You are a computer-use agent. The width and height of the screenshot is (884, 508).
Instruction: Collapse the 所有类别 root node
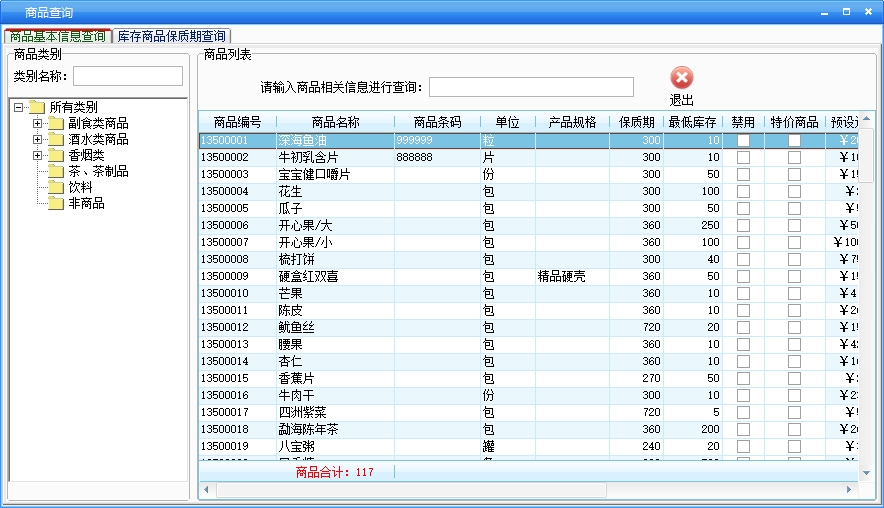pos(18,108)
